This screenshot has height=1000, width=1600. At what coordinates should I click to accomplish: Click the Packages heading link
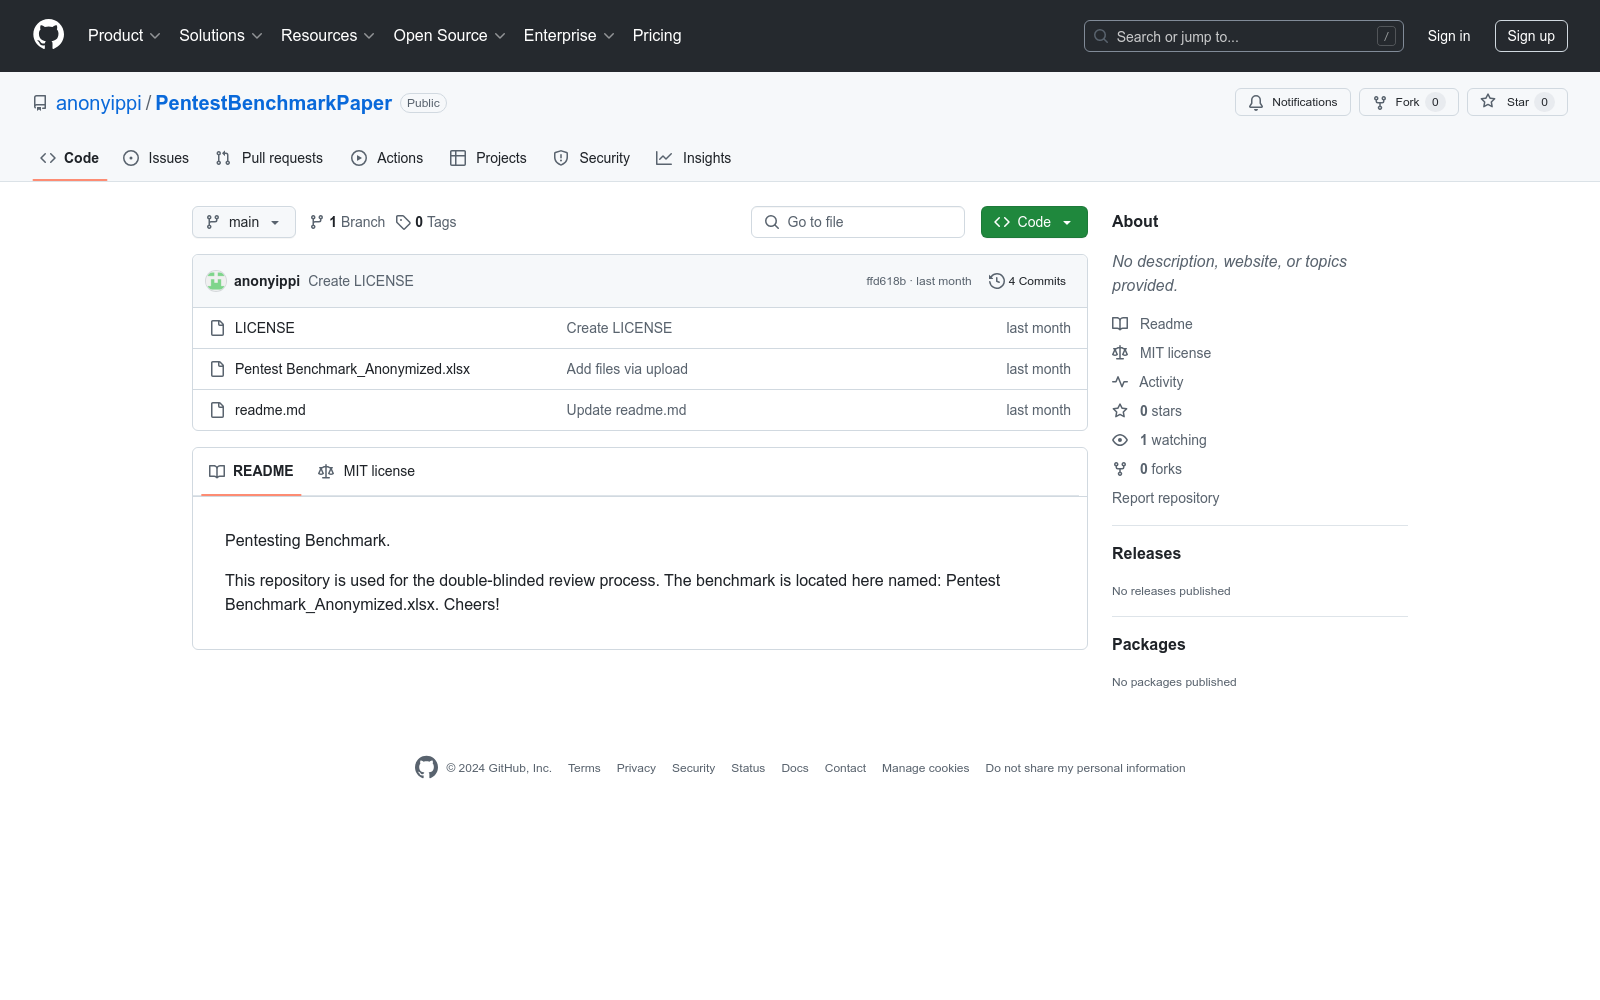1148,644
